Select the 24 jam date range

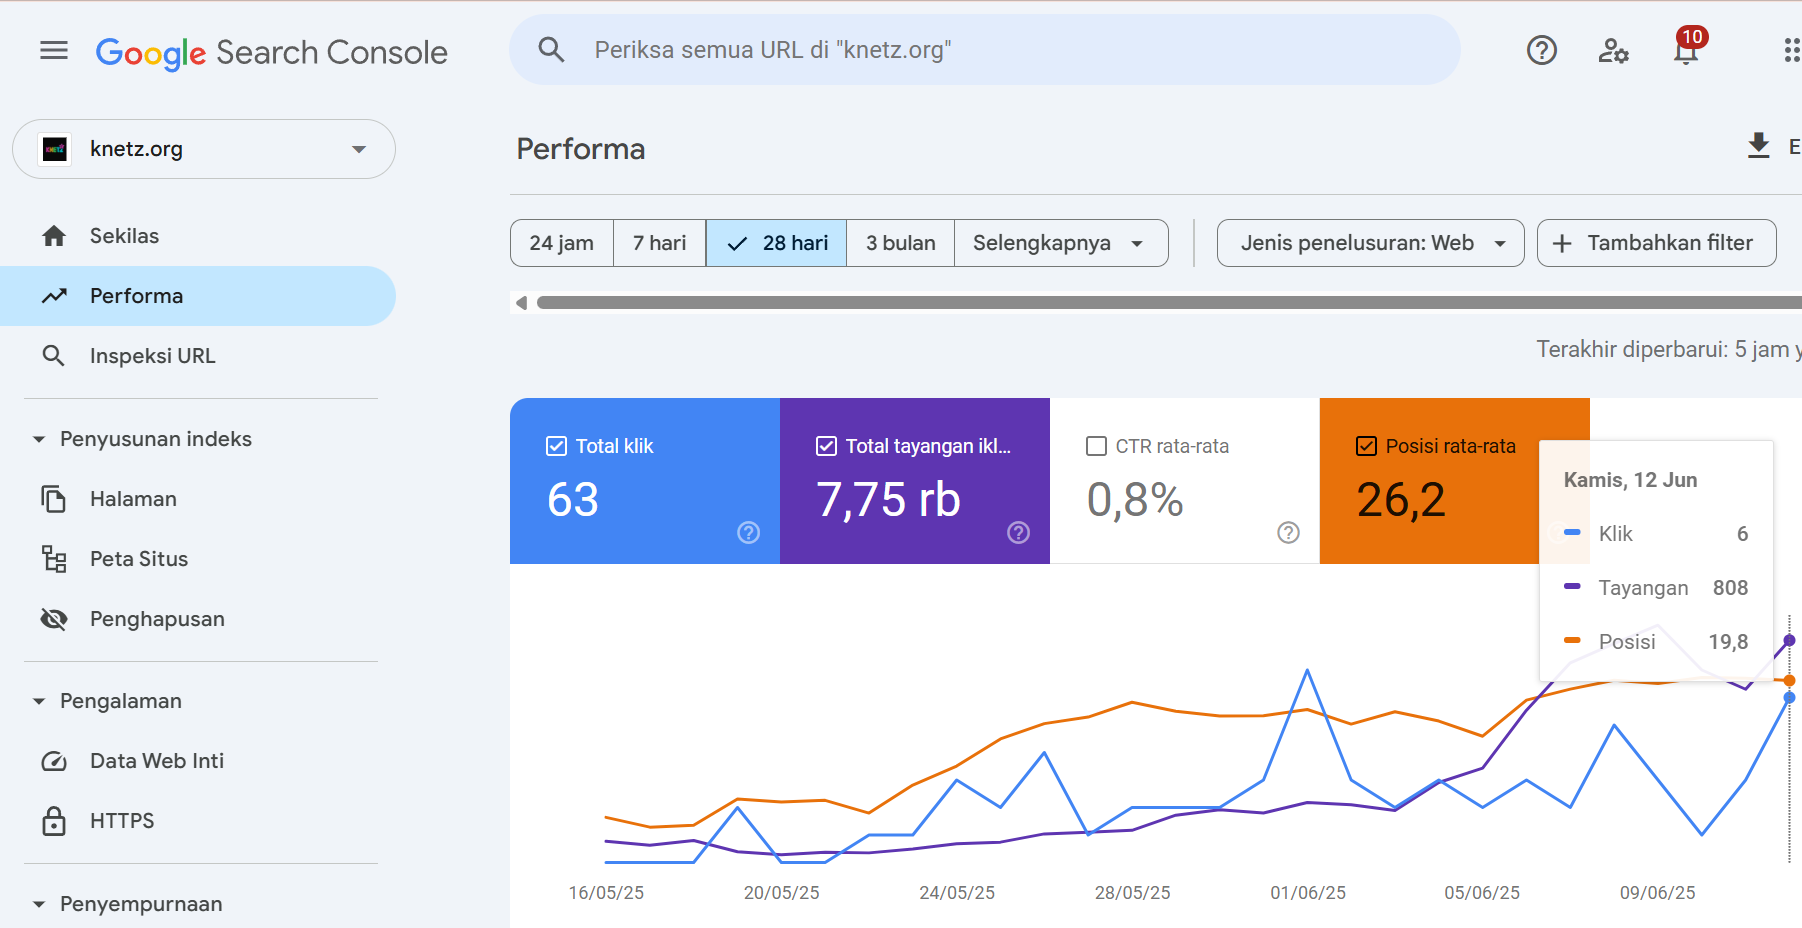click(562, 243)
